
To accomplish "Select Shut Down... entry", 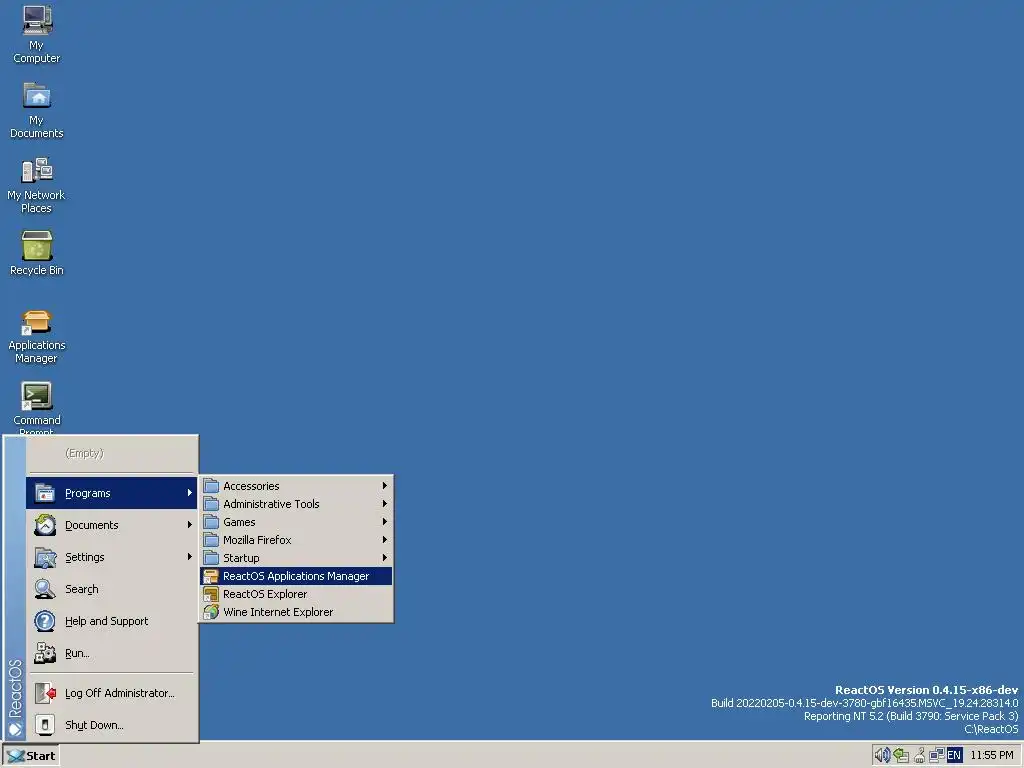I will coord(112,725).
